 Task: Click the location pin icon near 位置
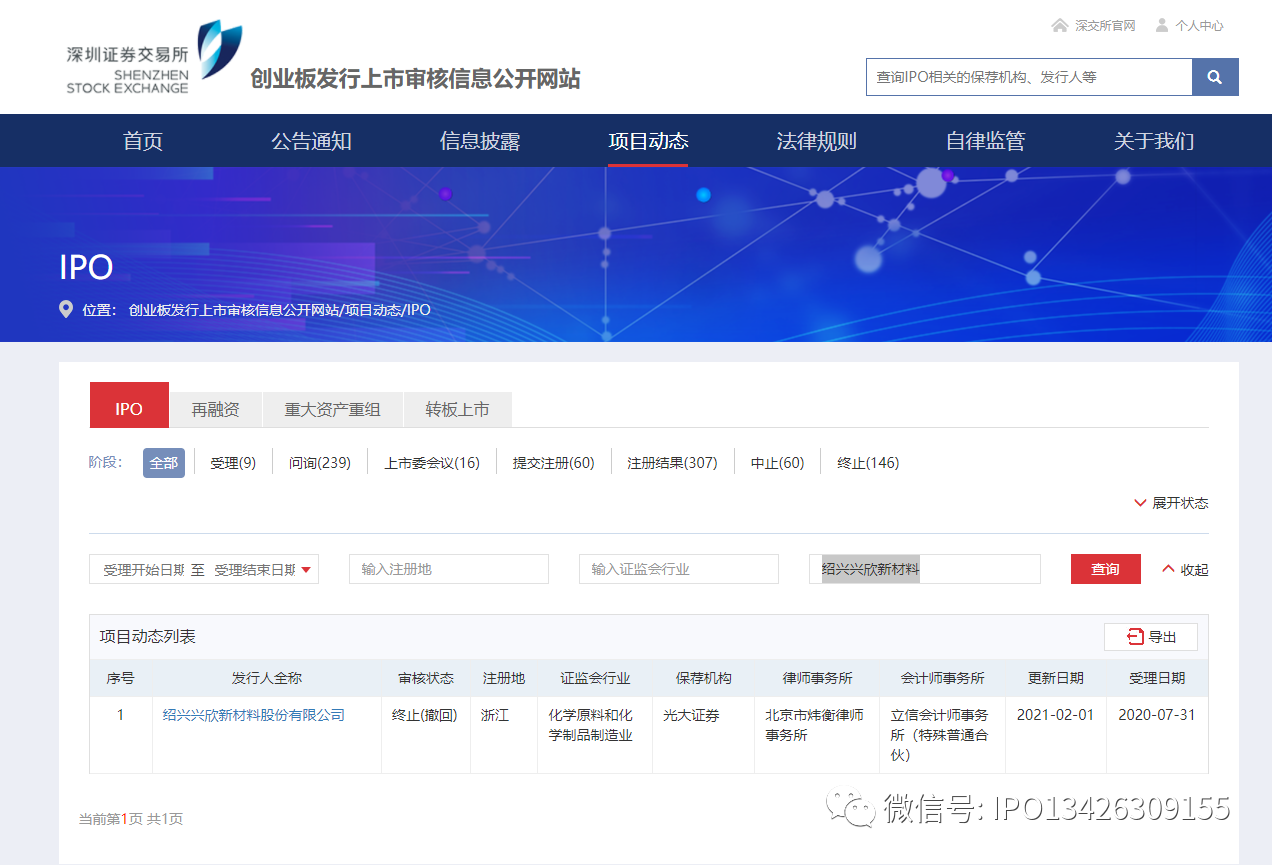66,309
